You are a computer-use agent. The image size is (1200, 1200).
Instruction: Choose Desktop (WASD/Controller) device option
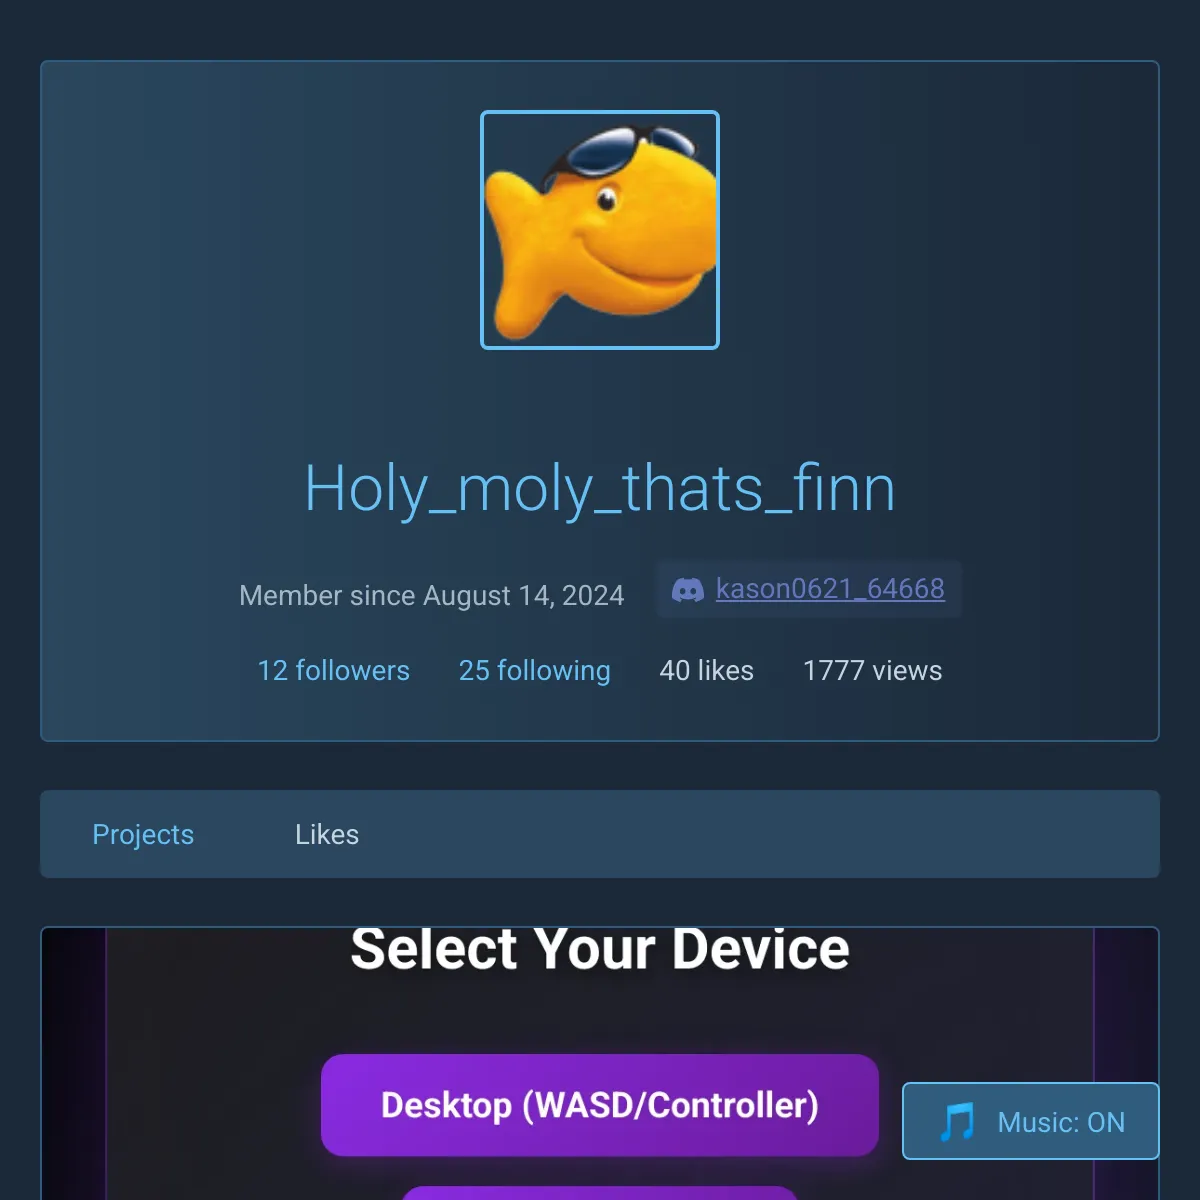pyautogui.click(x=600, y=1105)
